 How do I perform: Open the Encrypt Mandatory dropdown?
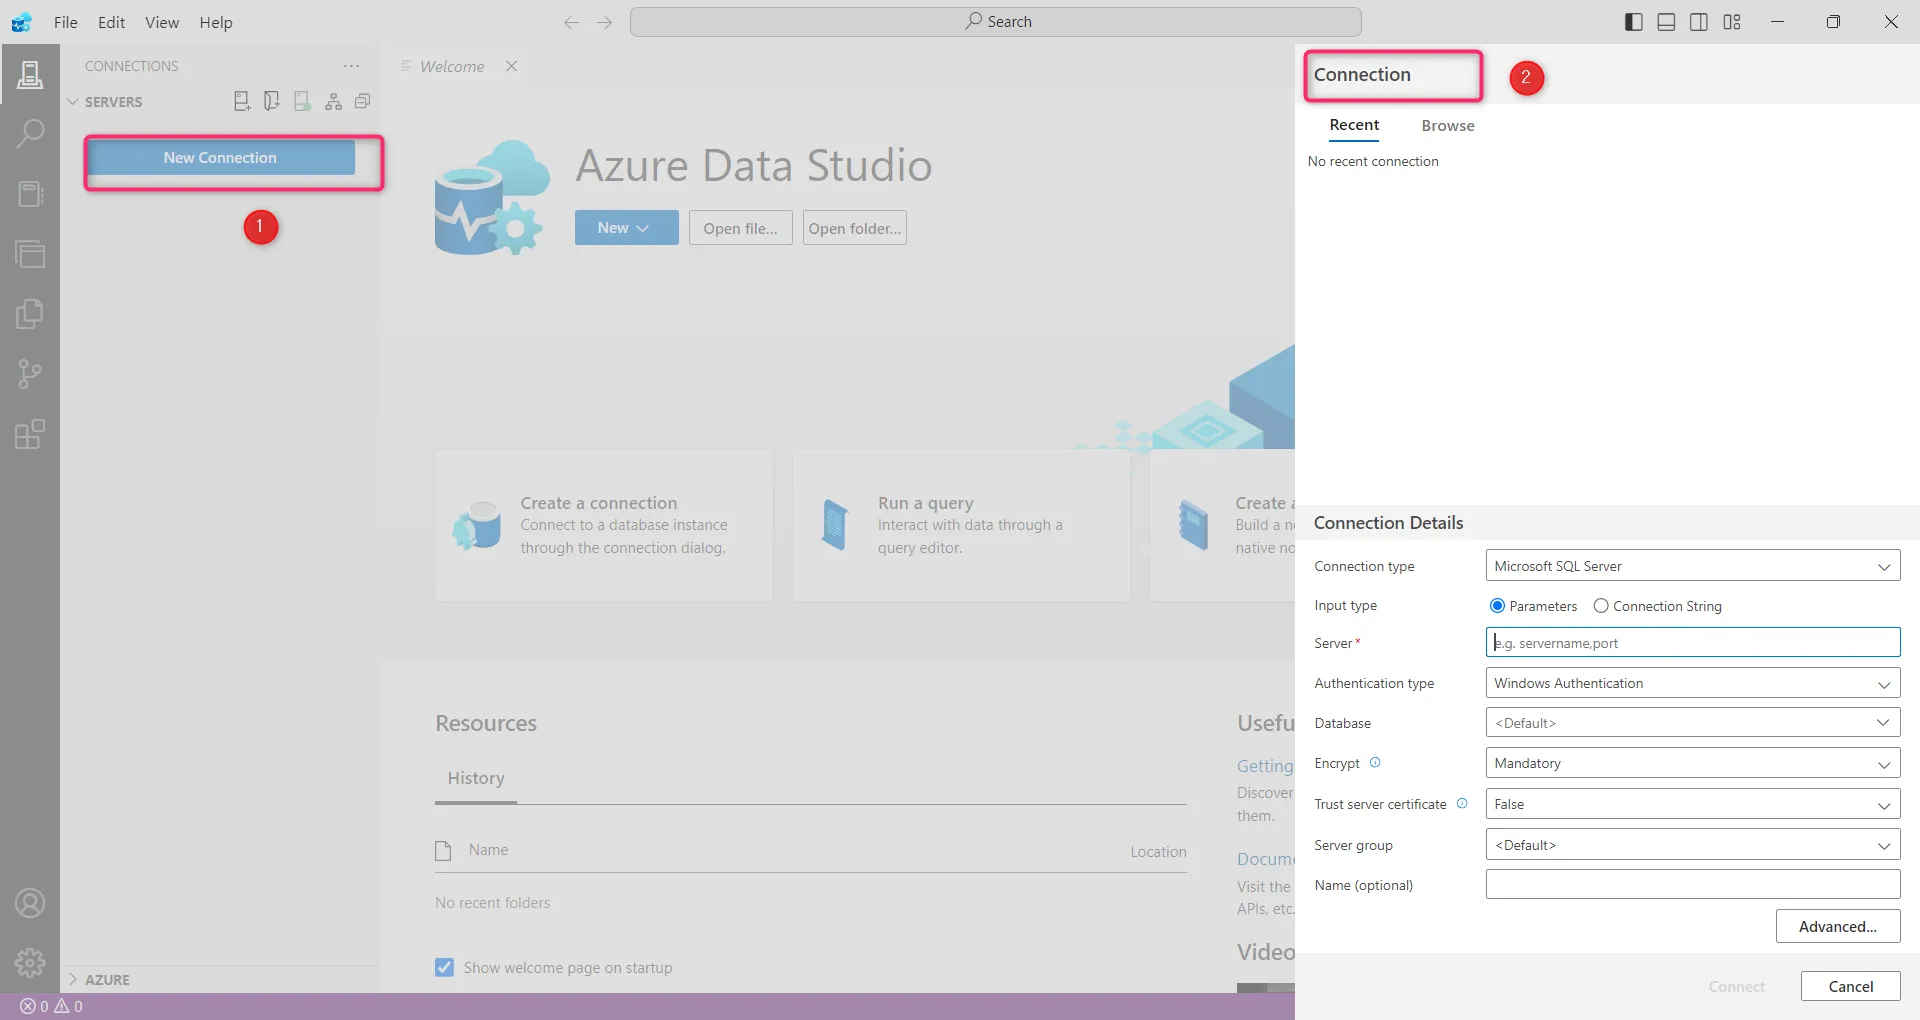pyautogui.click(x=1692, y=763)
